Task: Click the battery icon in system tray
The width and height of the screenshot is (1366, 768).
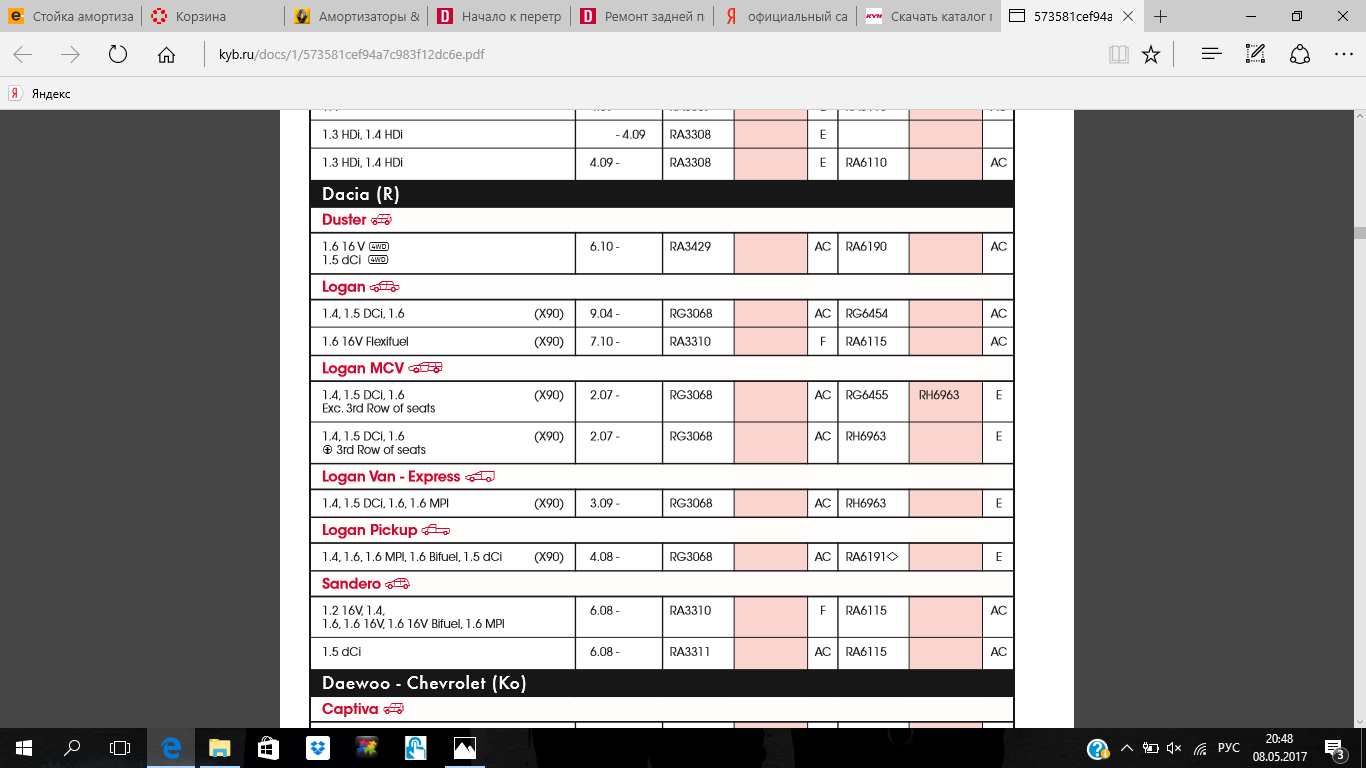Action: pyautogui.click(x=1151, y=748)
